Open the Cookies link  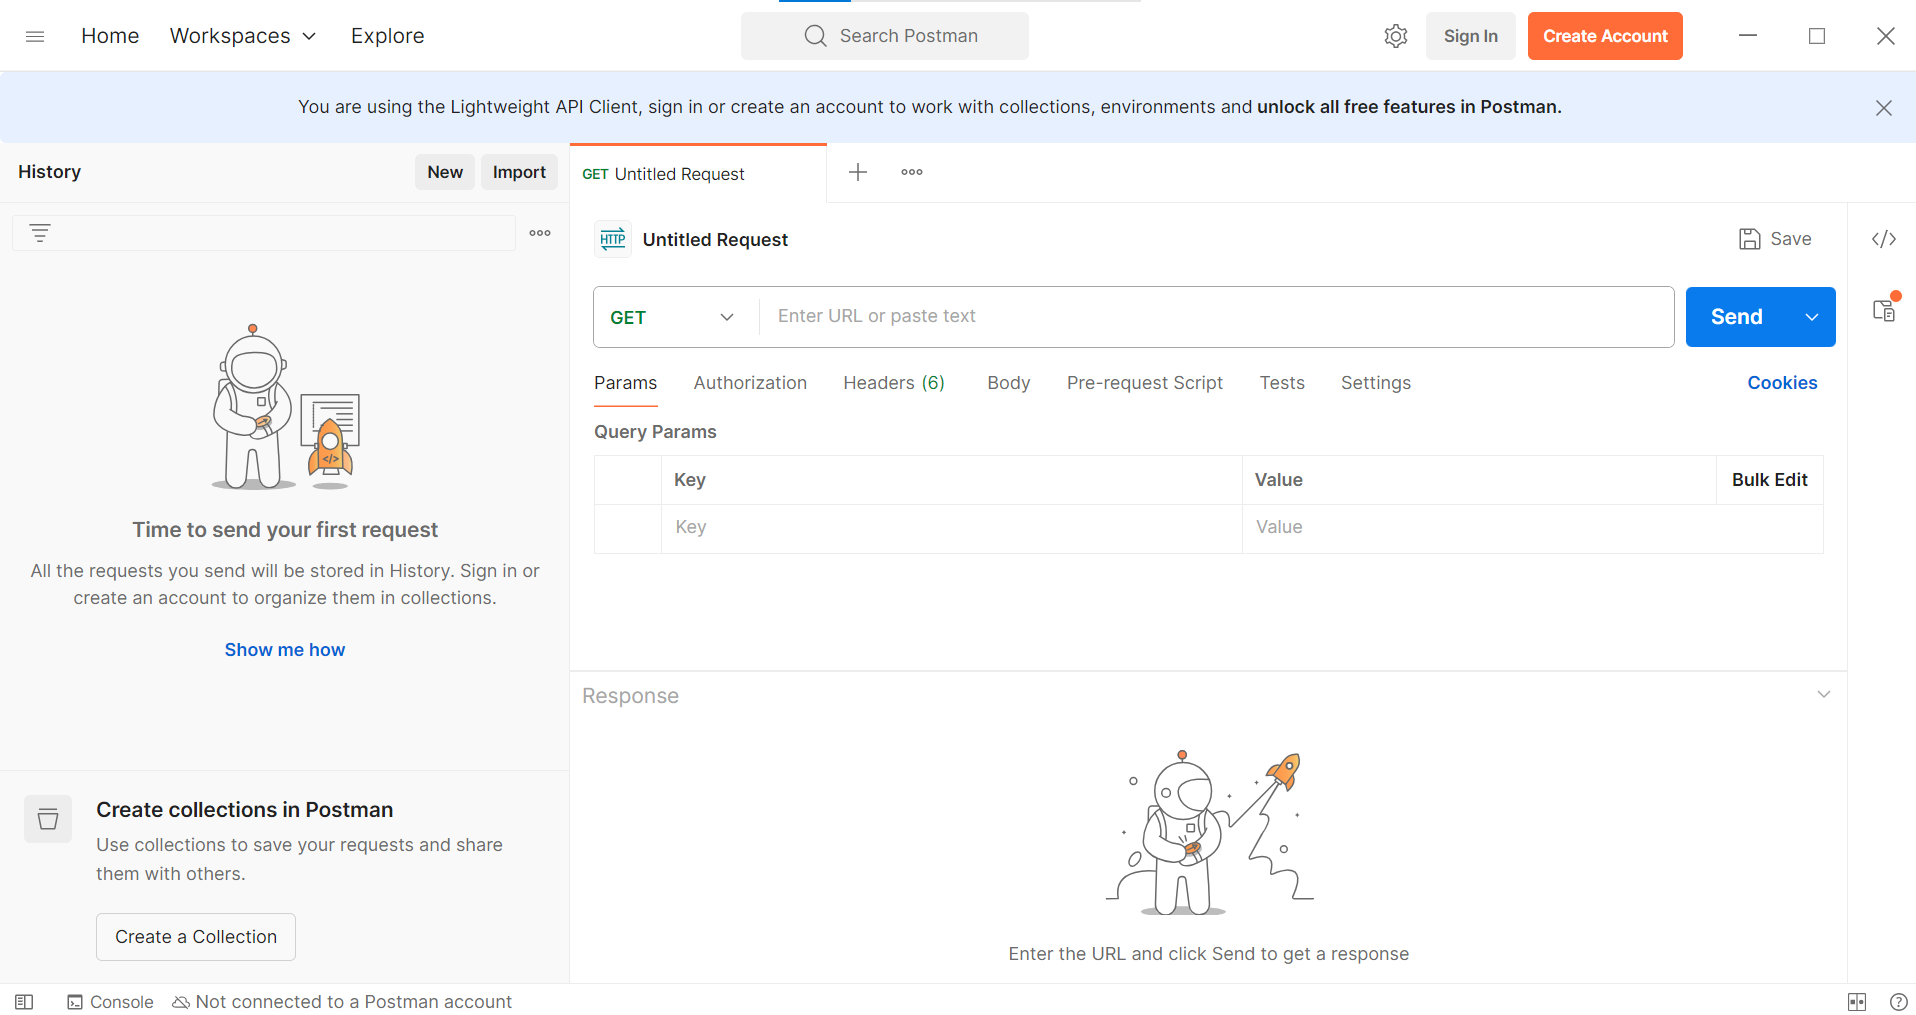coord(1782,383)
